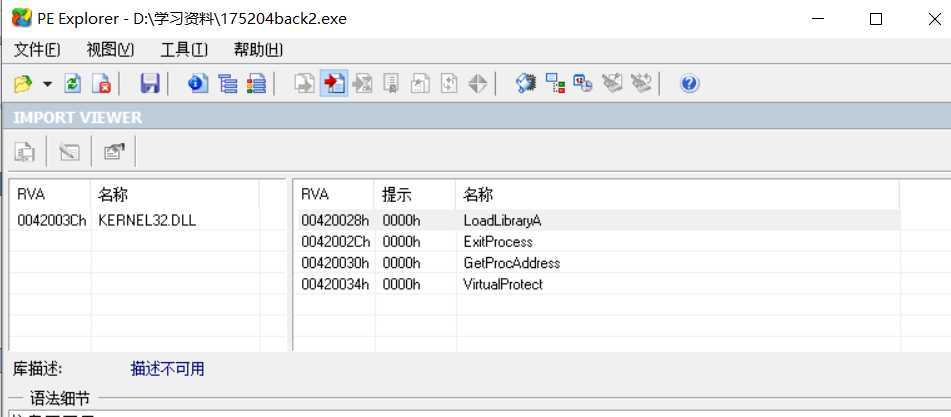Click third Import Viewer sub-toolbar properties icon
The height and width of the screenshot is (417, 951).
pyautogui.click(x=114, y=152)
